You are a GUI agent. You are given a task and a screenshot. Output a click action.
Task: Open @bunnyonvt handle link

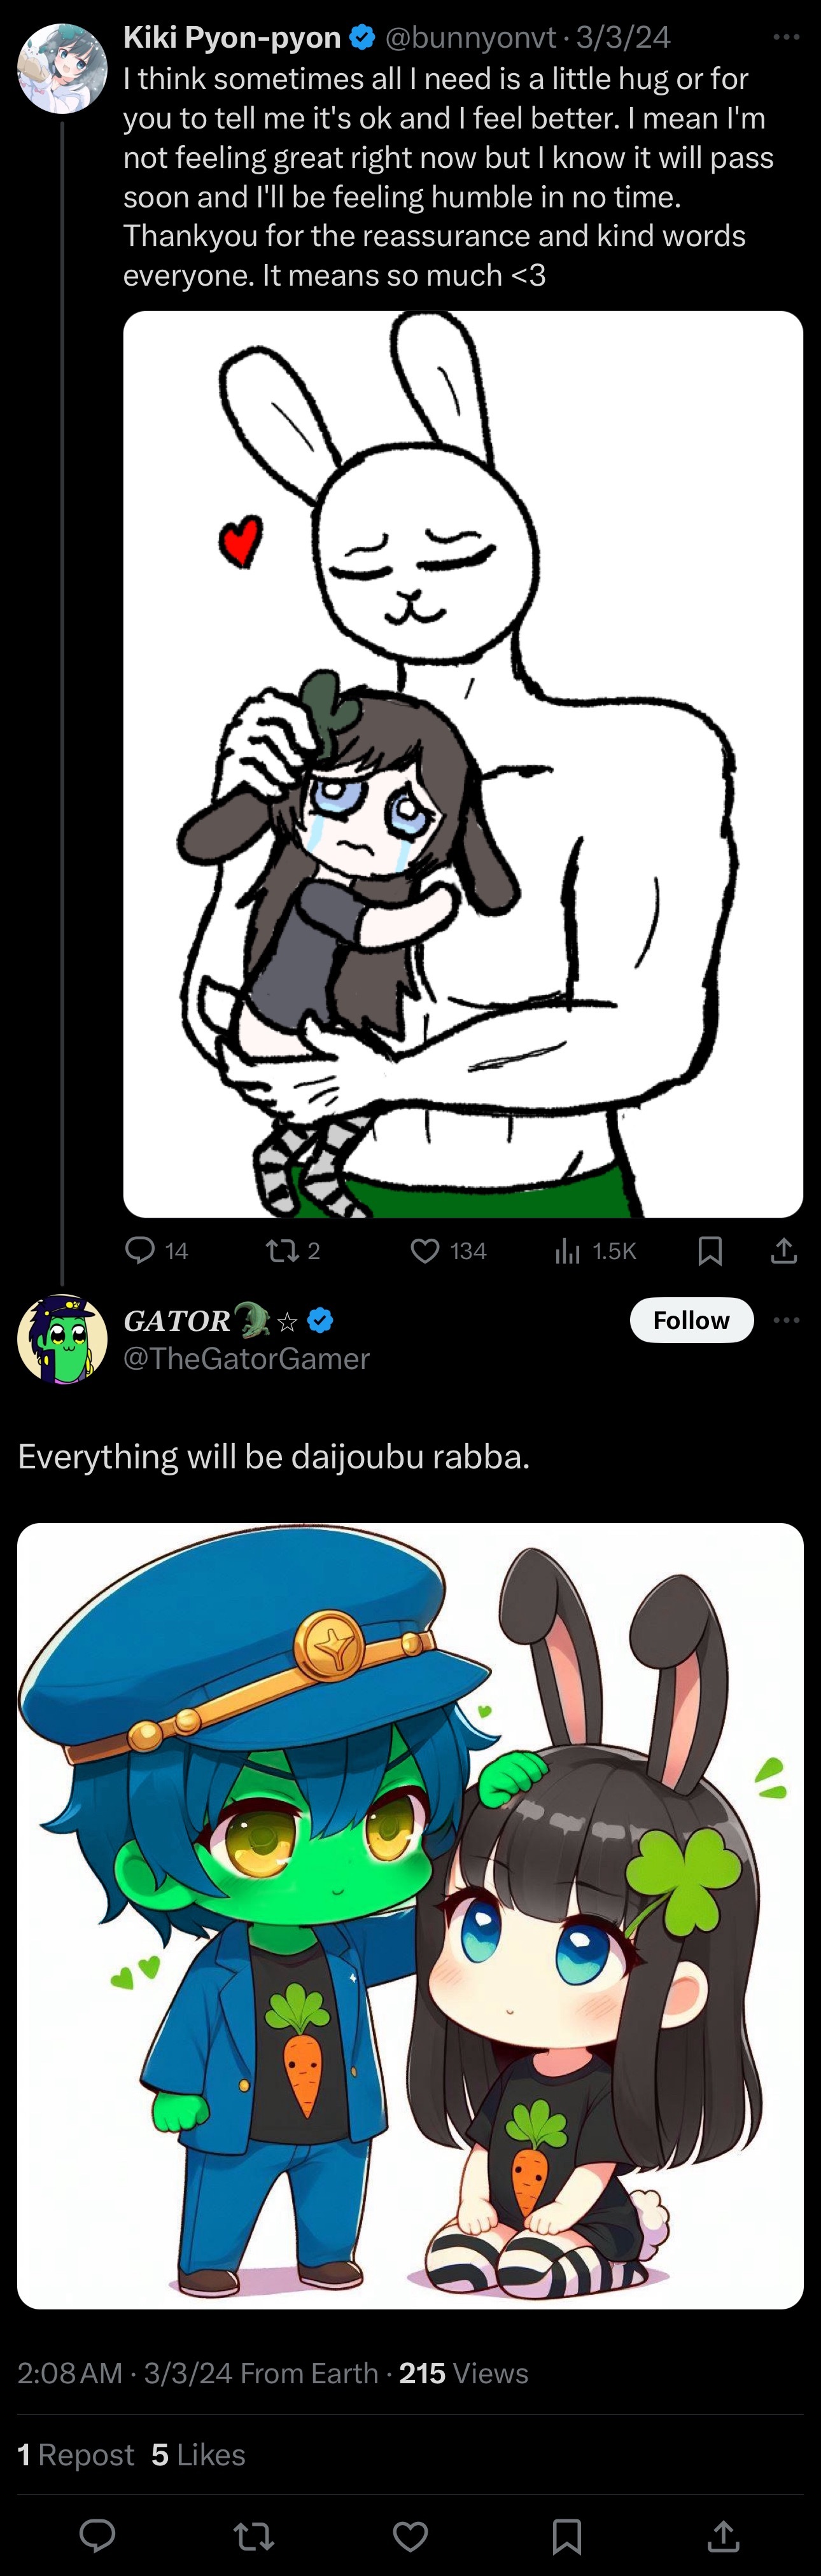pyautogui.click(x=470, y=37)
